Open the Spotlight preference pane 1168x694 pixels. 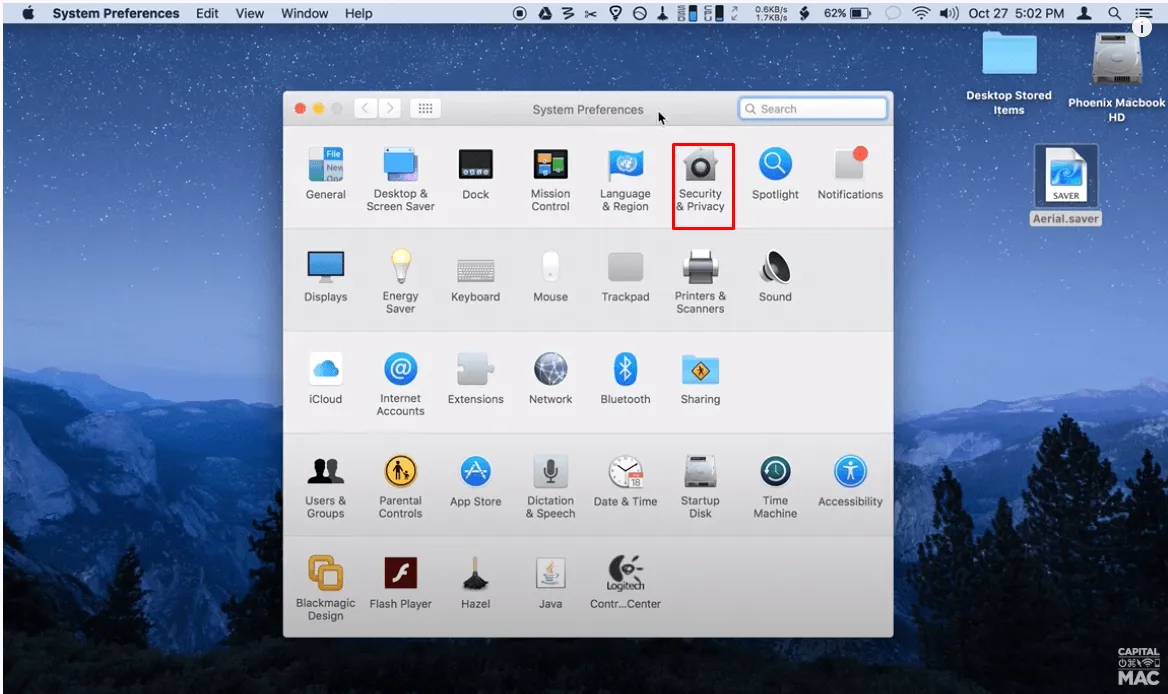pyautogui.click(x=775, y=174)
